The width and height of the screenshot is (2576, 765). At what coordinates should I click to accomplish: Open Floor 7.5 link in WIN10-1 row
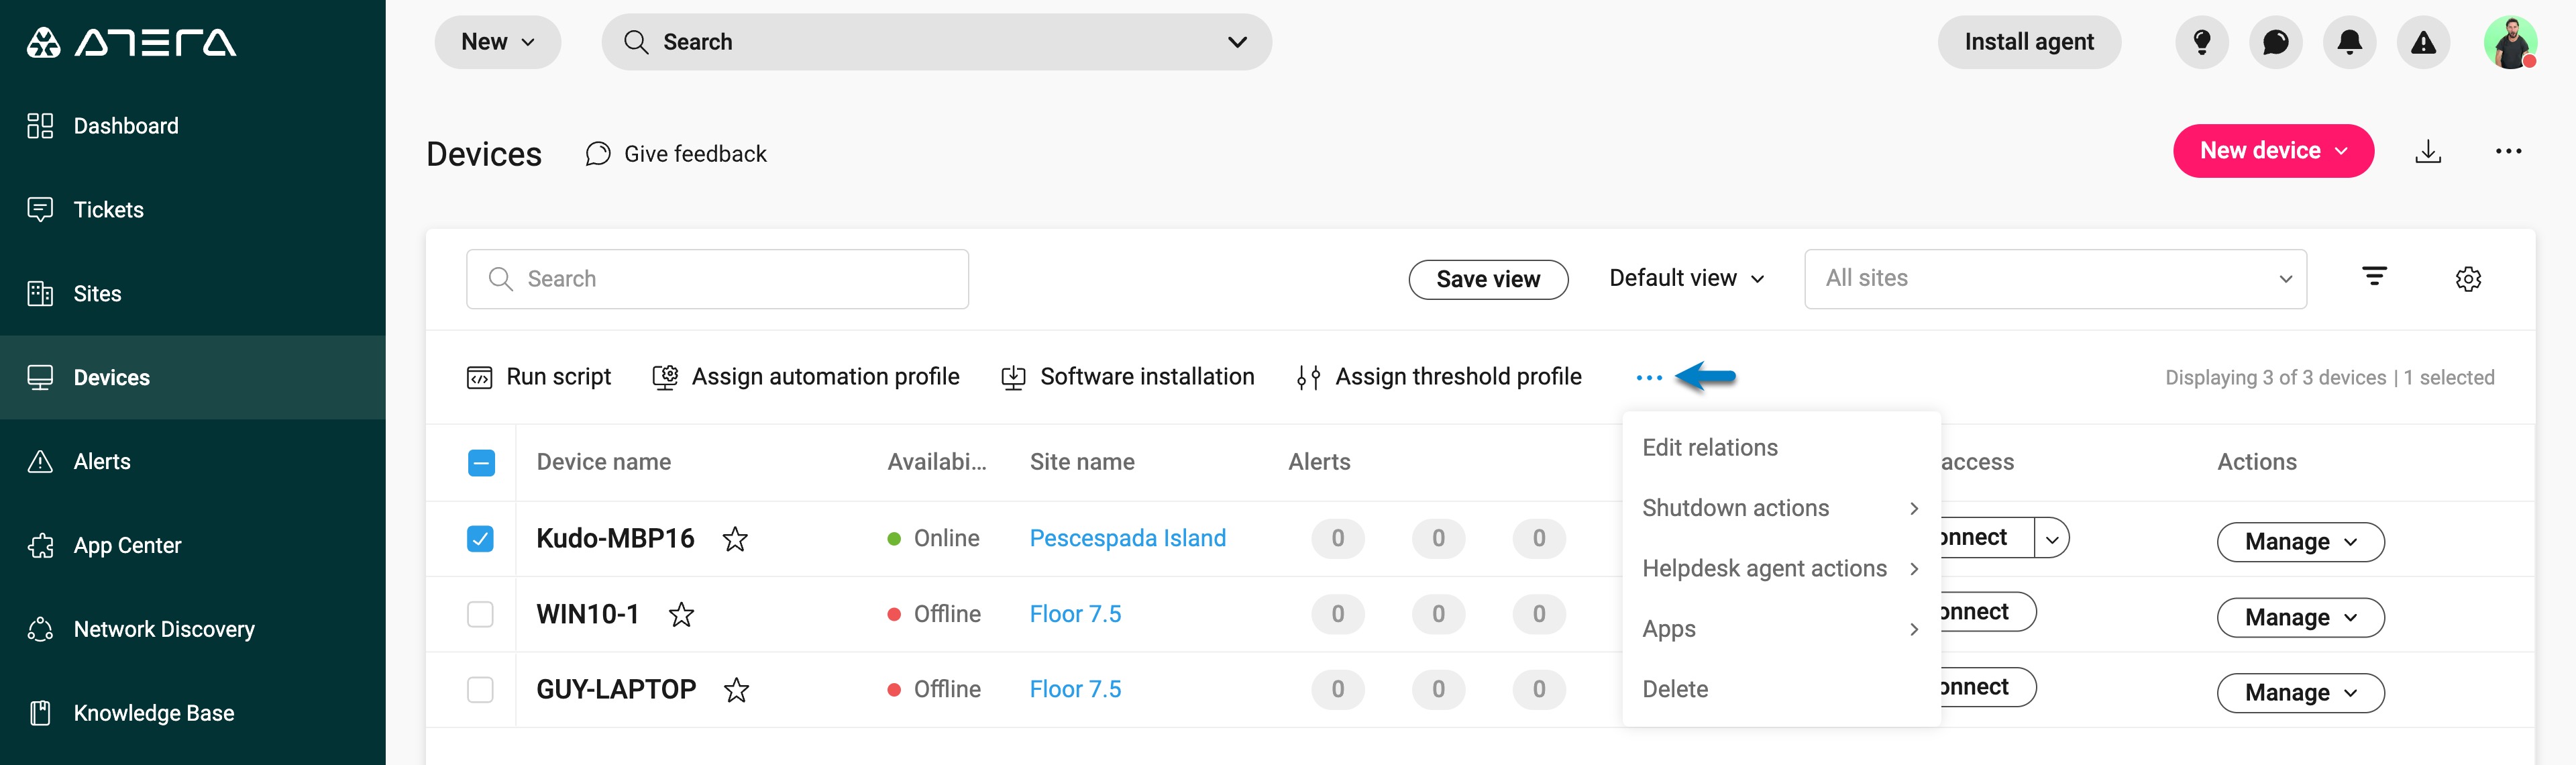pos(1075,614)
